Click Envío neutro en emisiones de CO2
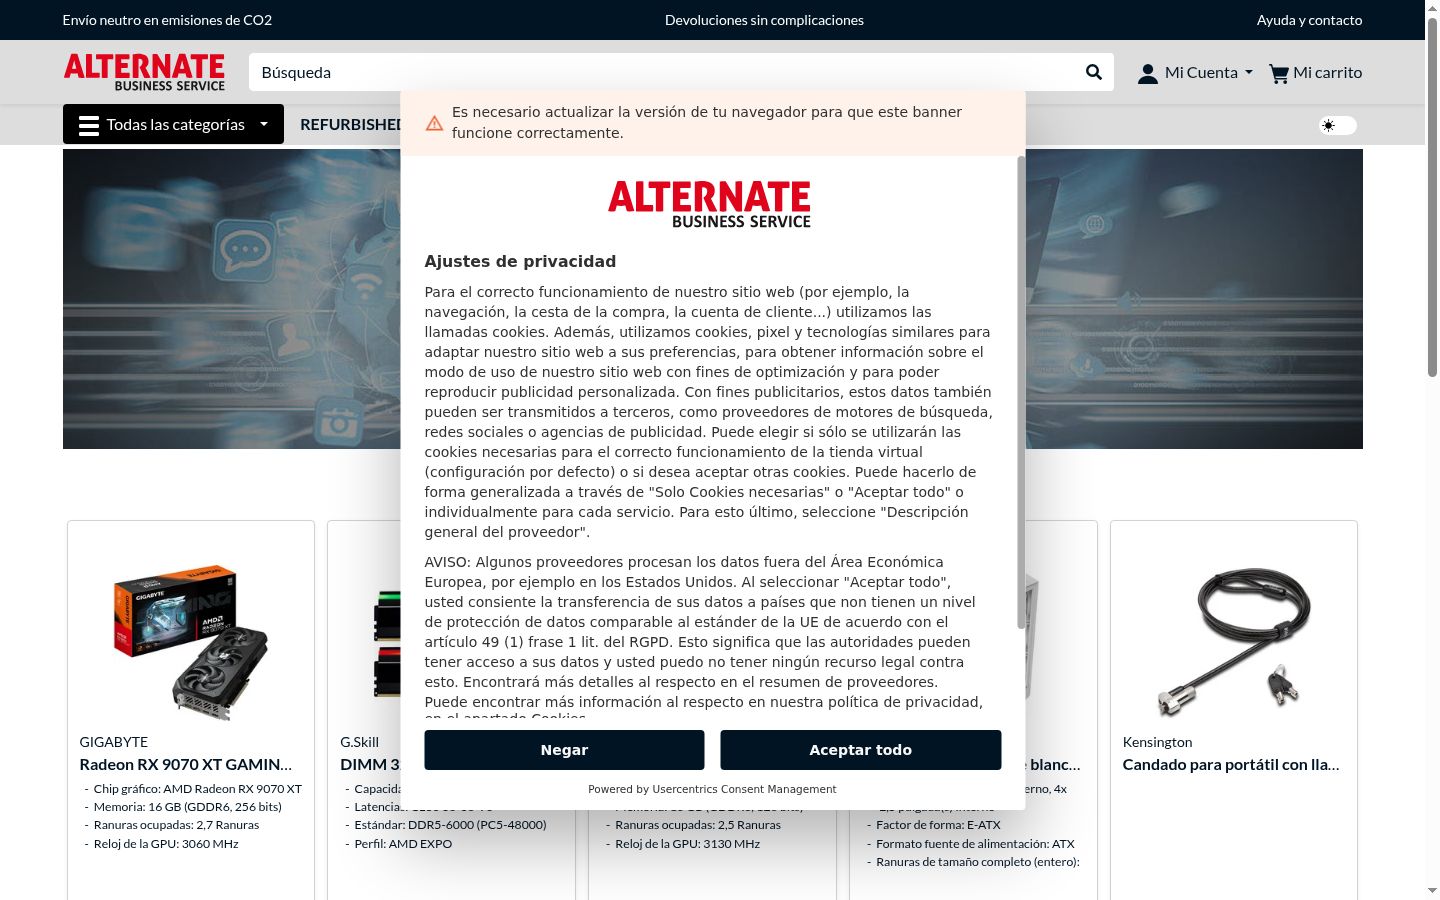Screen dimensions: 1440x900 click(167, 20)
